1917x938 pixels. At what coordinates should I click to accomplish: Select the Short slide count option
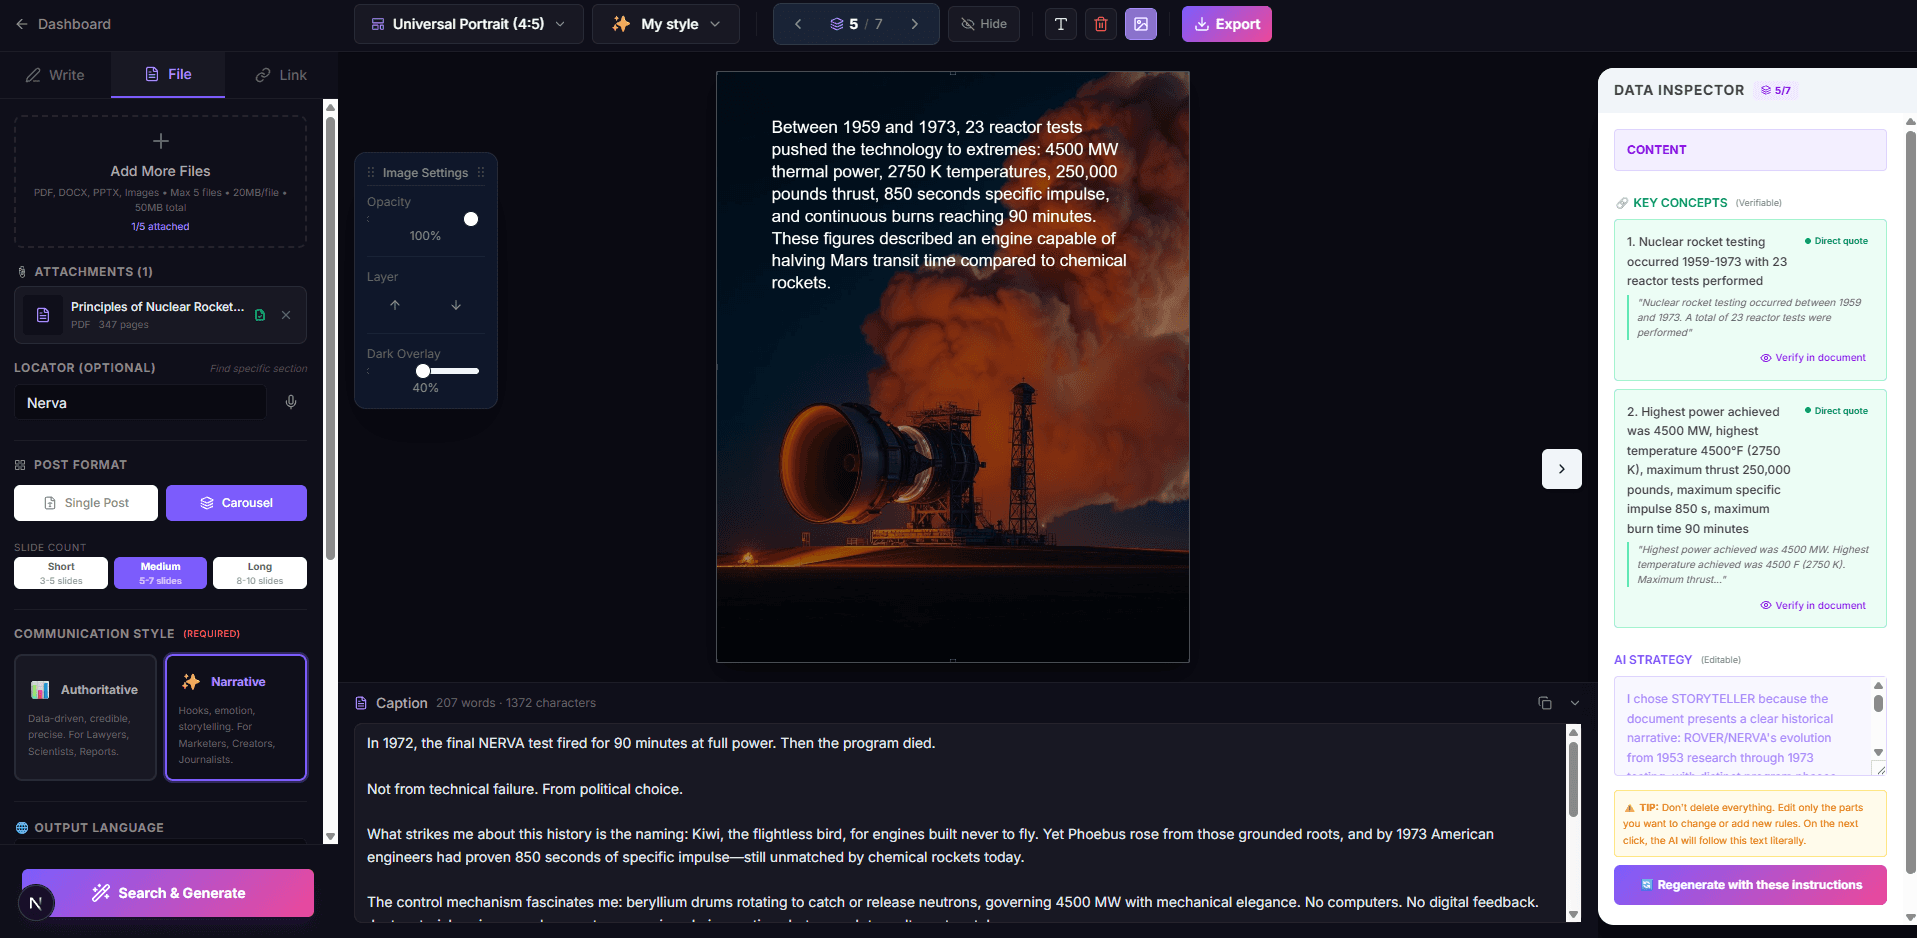pyautogui.click(x=60, y=572)
